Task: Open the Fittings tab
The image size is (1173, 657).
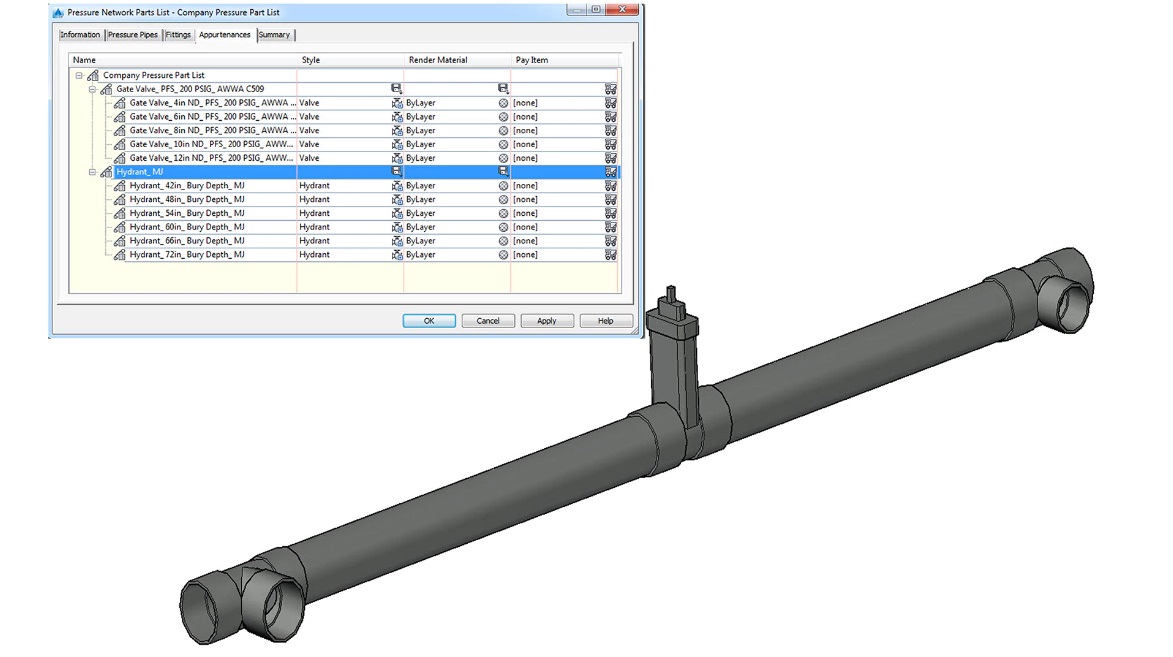Action: click(178, 35)
